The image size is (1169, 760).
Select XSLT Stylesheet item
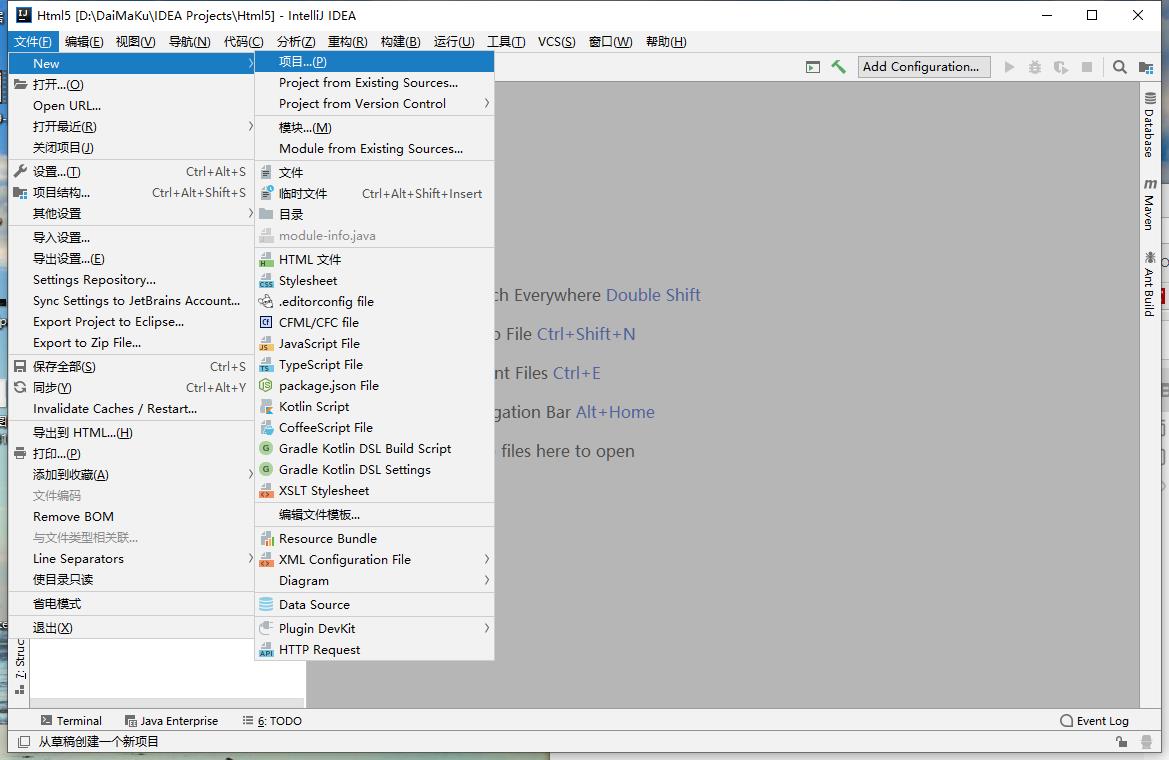[374, 491]
